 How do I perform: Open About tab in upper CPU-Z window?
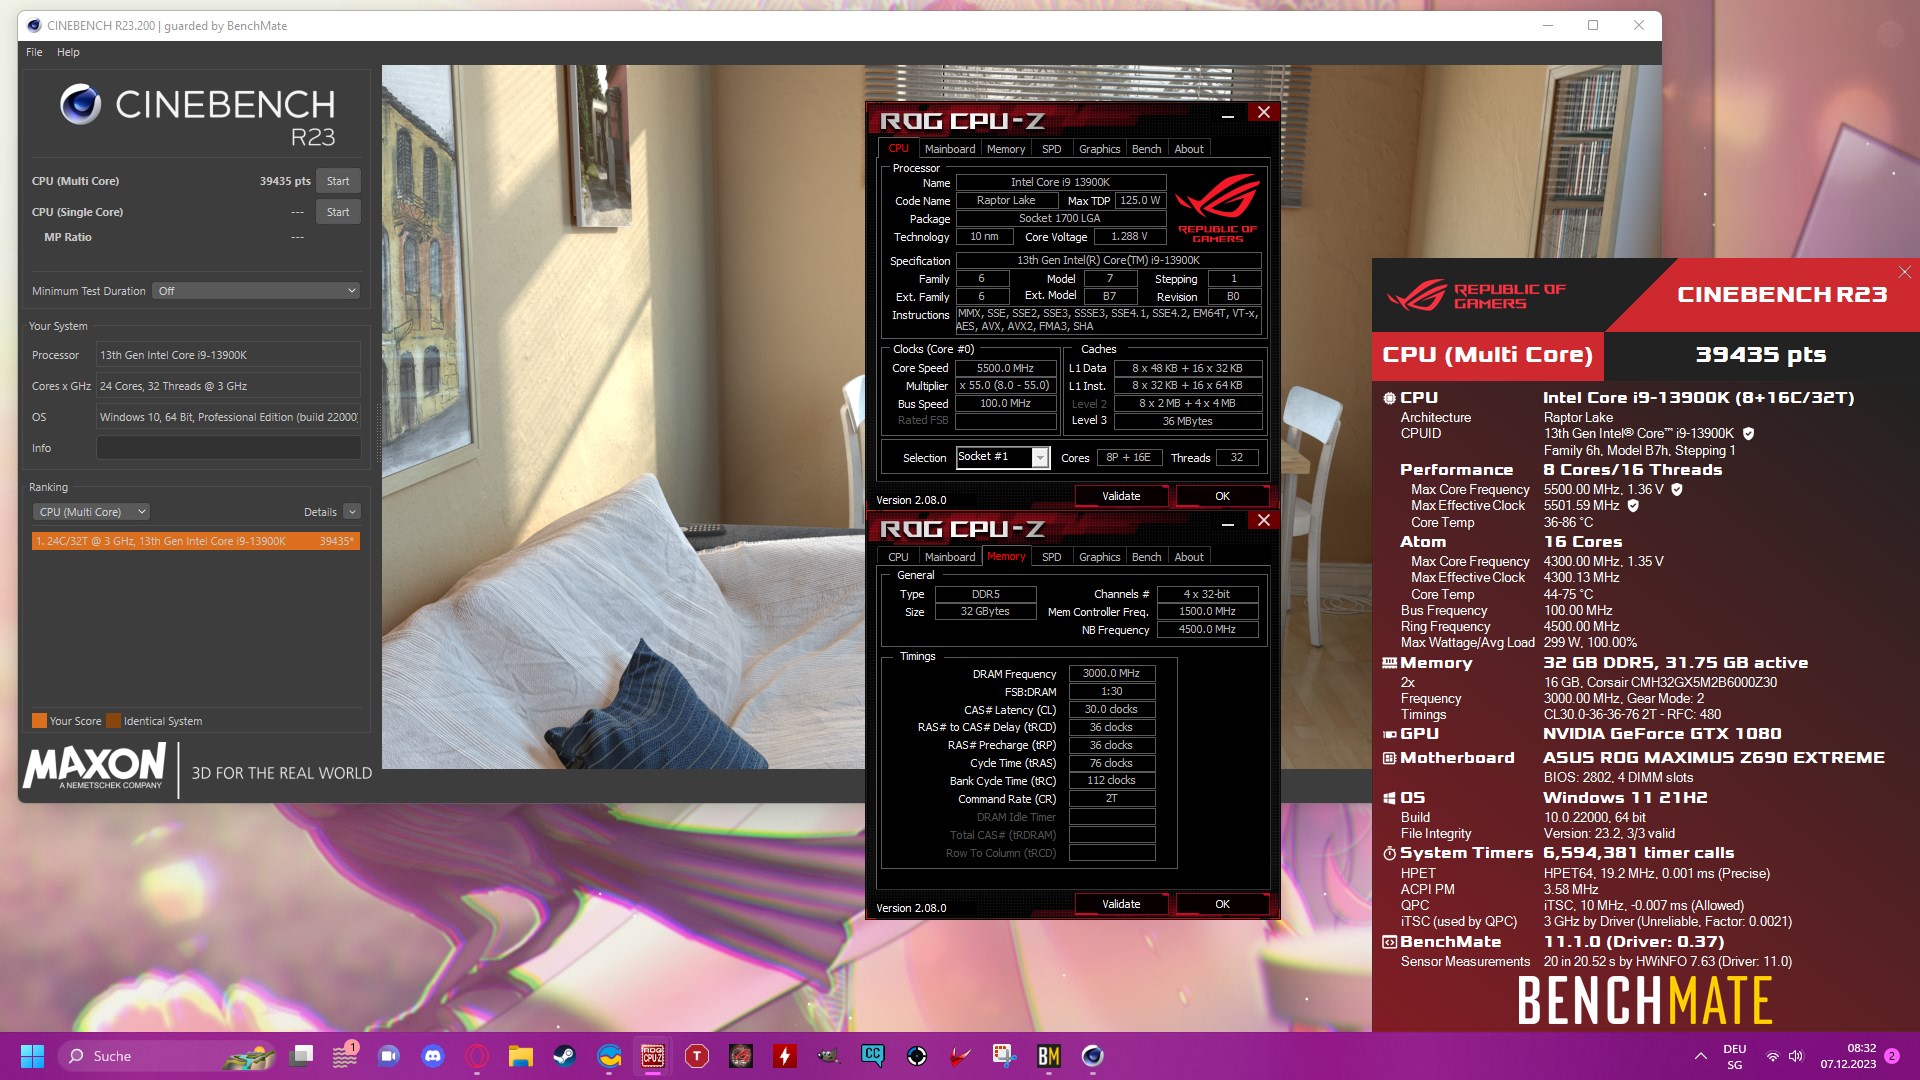(1189, 149)
